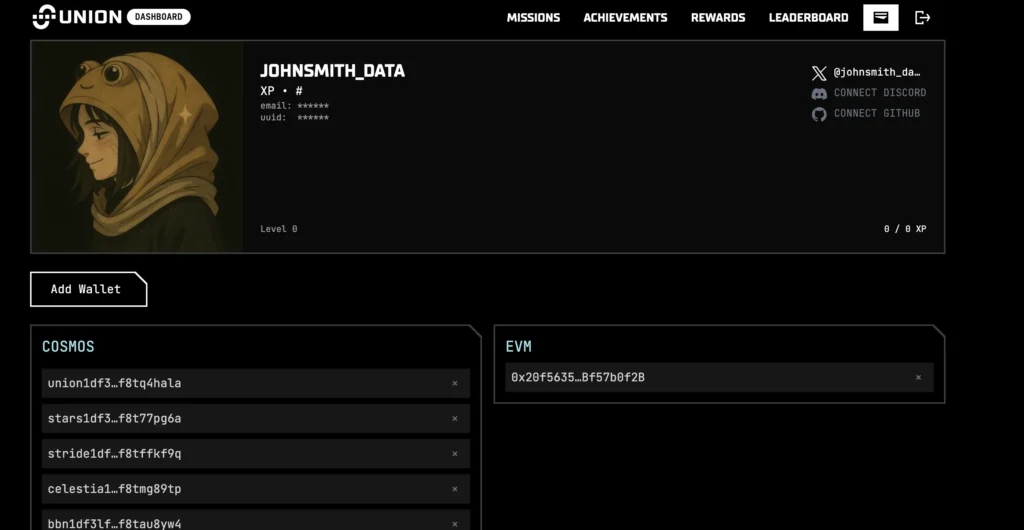Remove stars1df3…f8t77pg6a wallet
This screenshot has height=530, width=1024.
(x=455, y=418)
